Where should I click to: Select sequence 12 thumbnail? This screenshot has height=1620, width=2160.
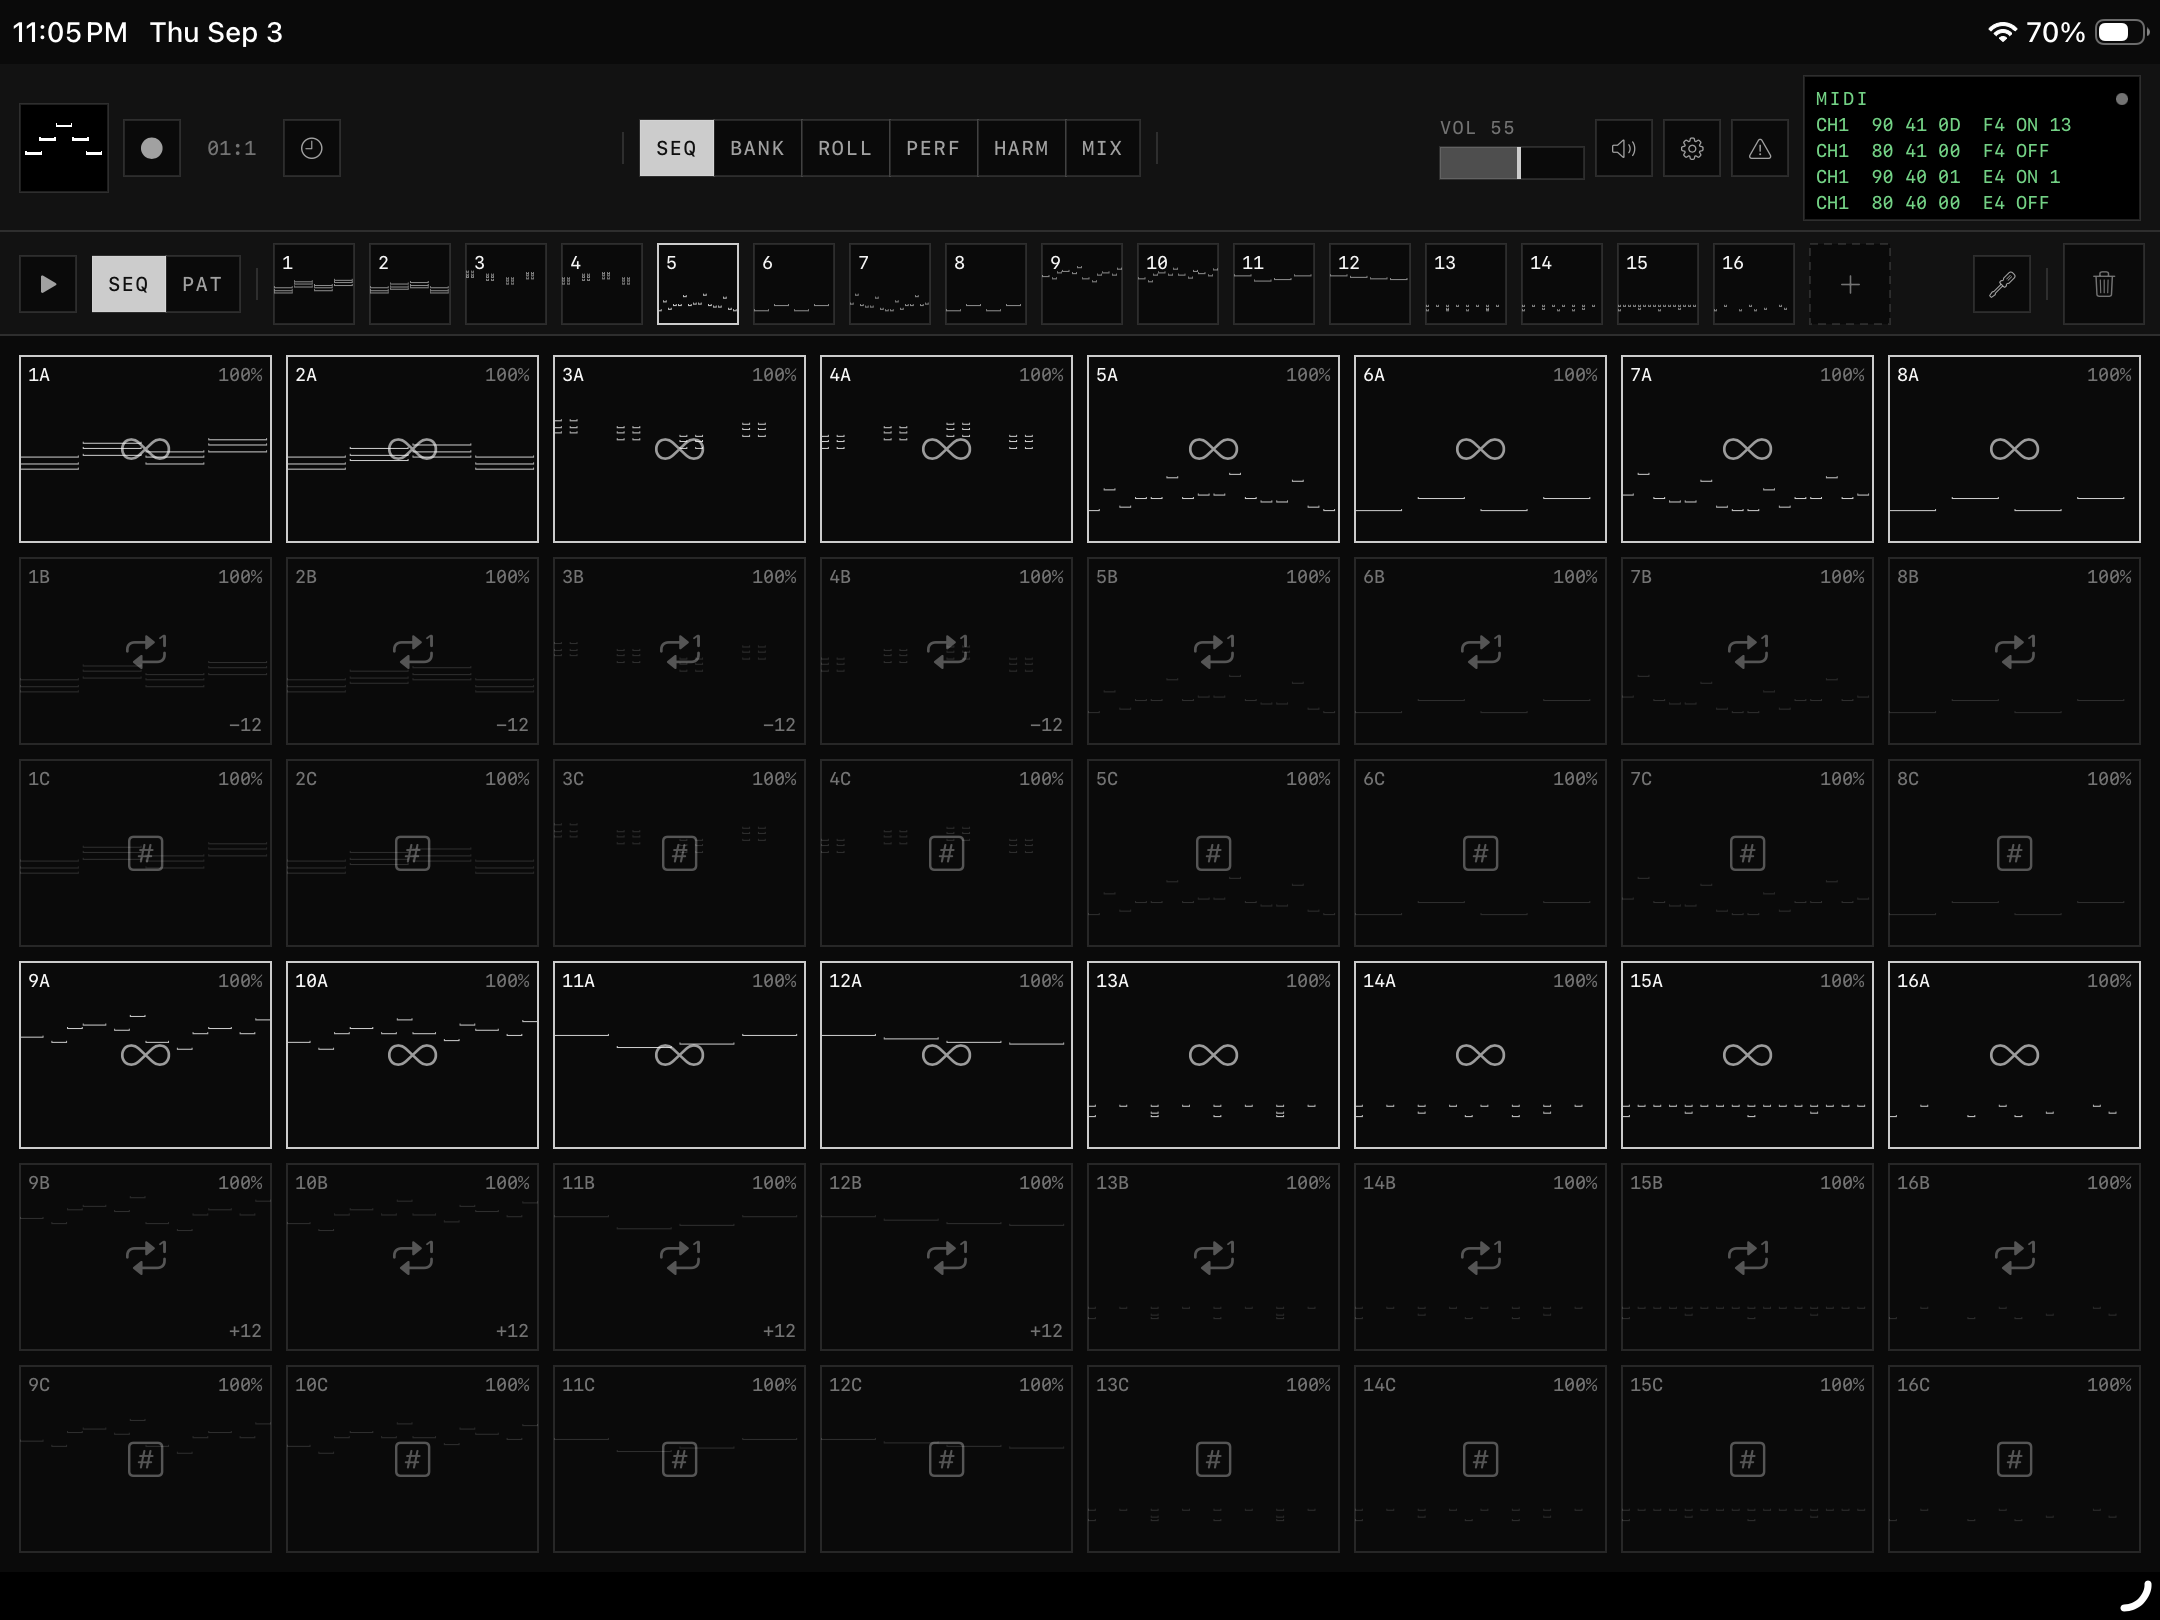[1370, 284]
